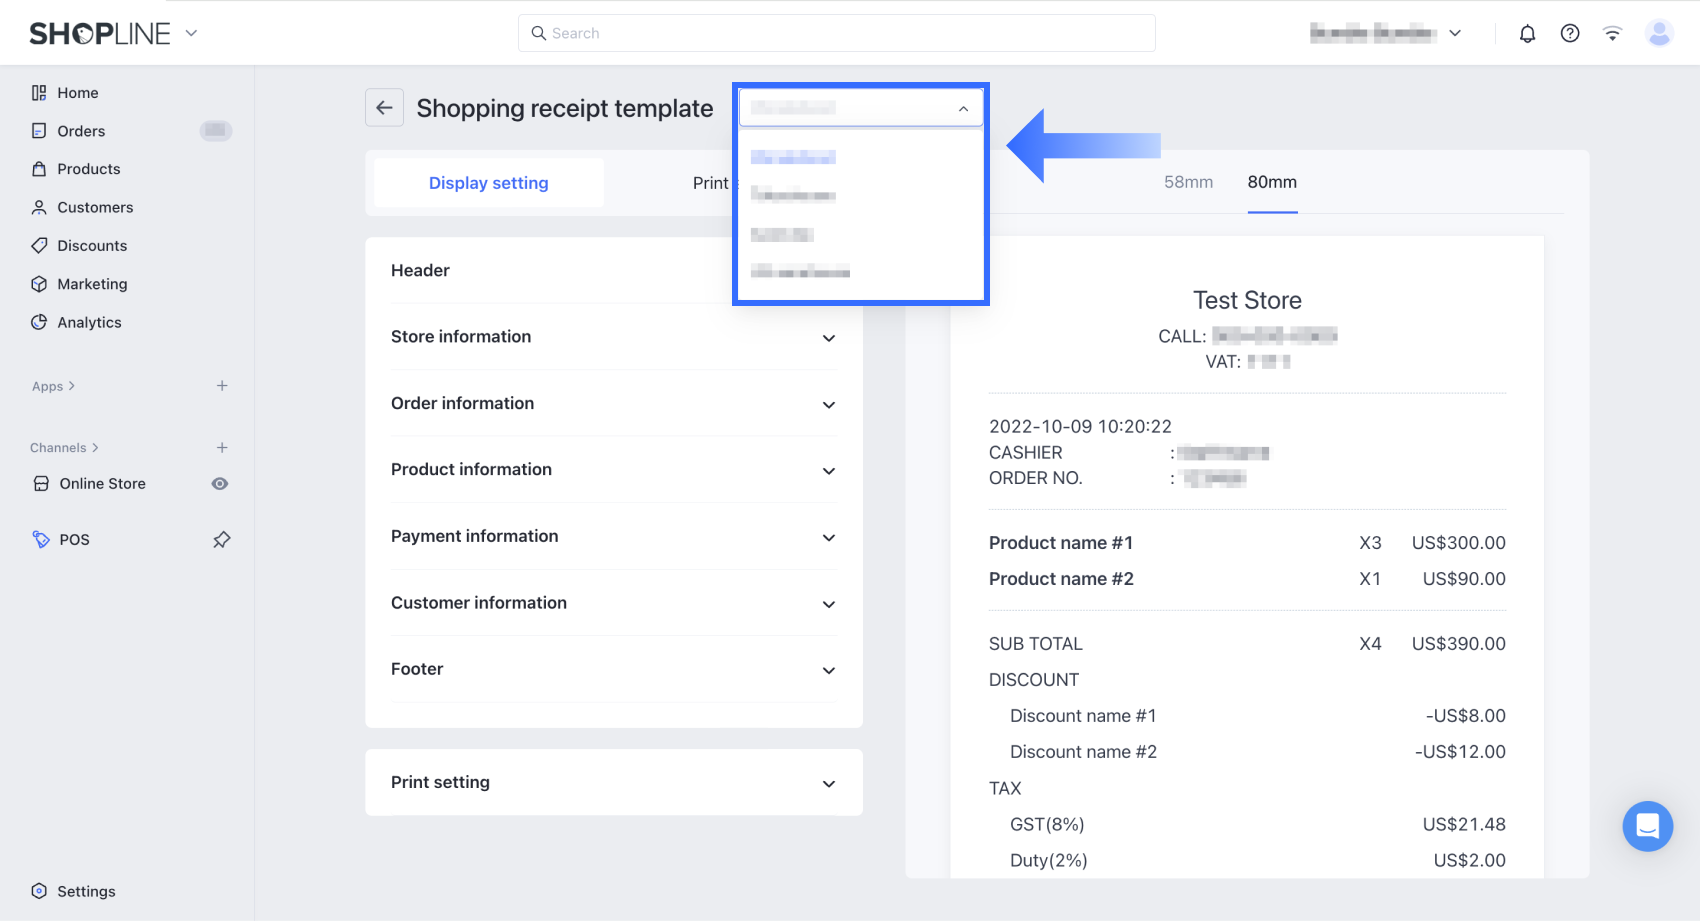1700x921 pixels.
Task: Switch to the 58mm paper tab
Action: (1188, 182)
